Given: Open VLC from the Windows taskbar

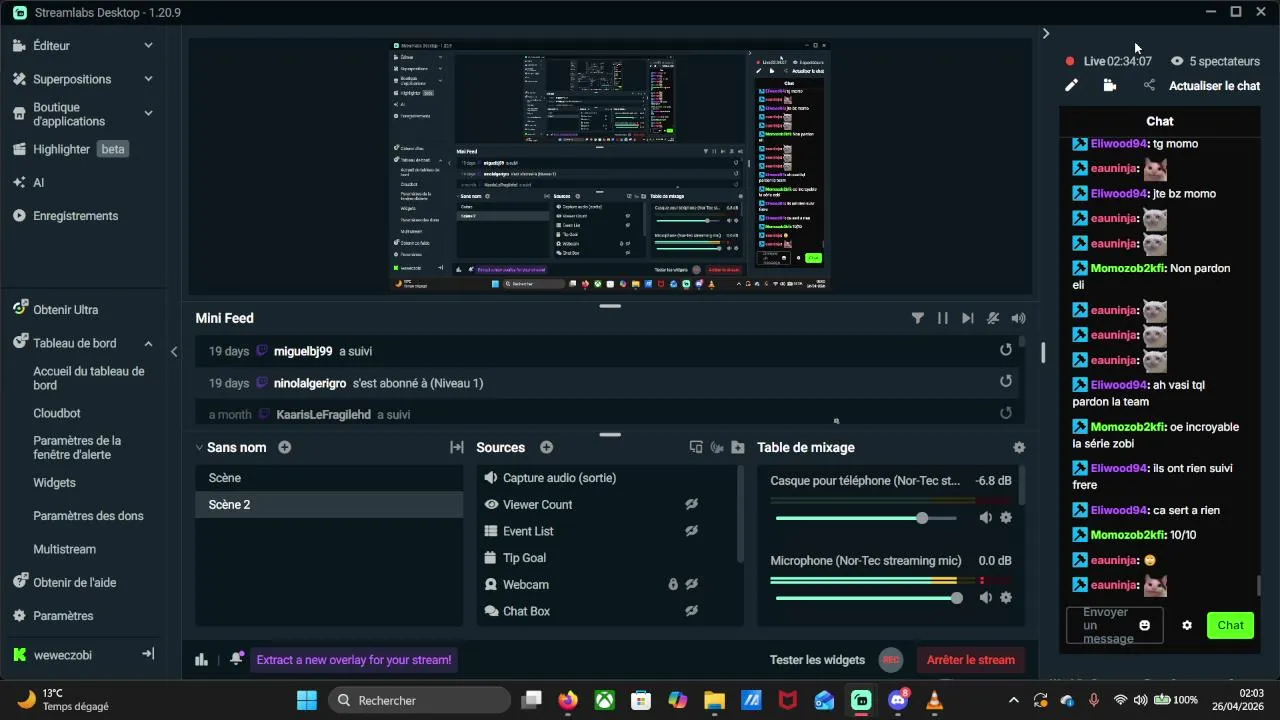Looking at the screenshot, I should [934, 700].
